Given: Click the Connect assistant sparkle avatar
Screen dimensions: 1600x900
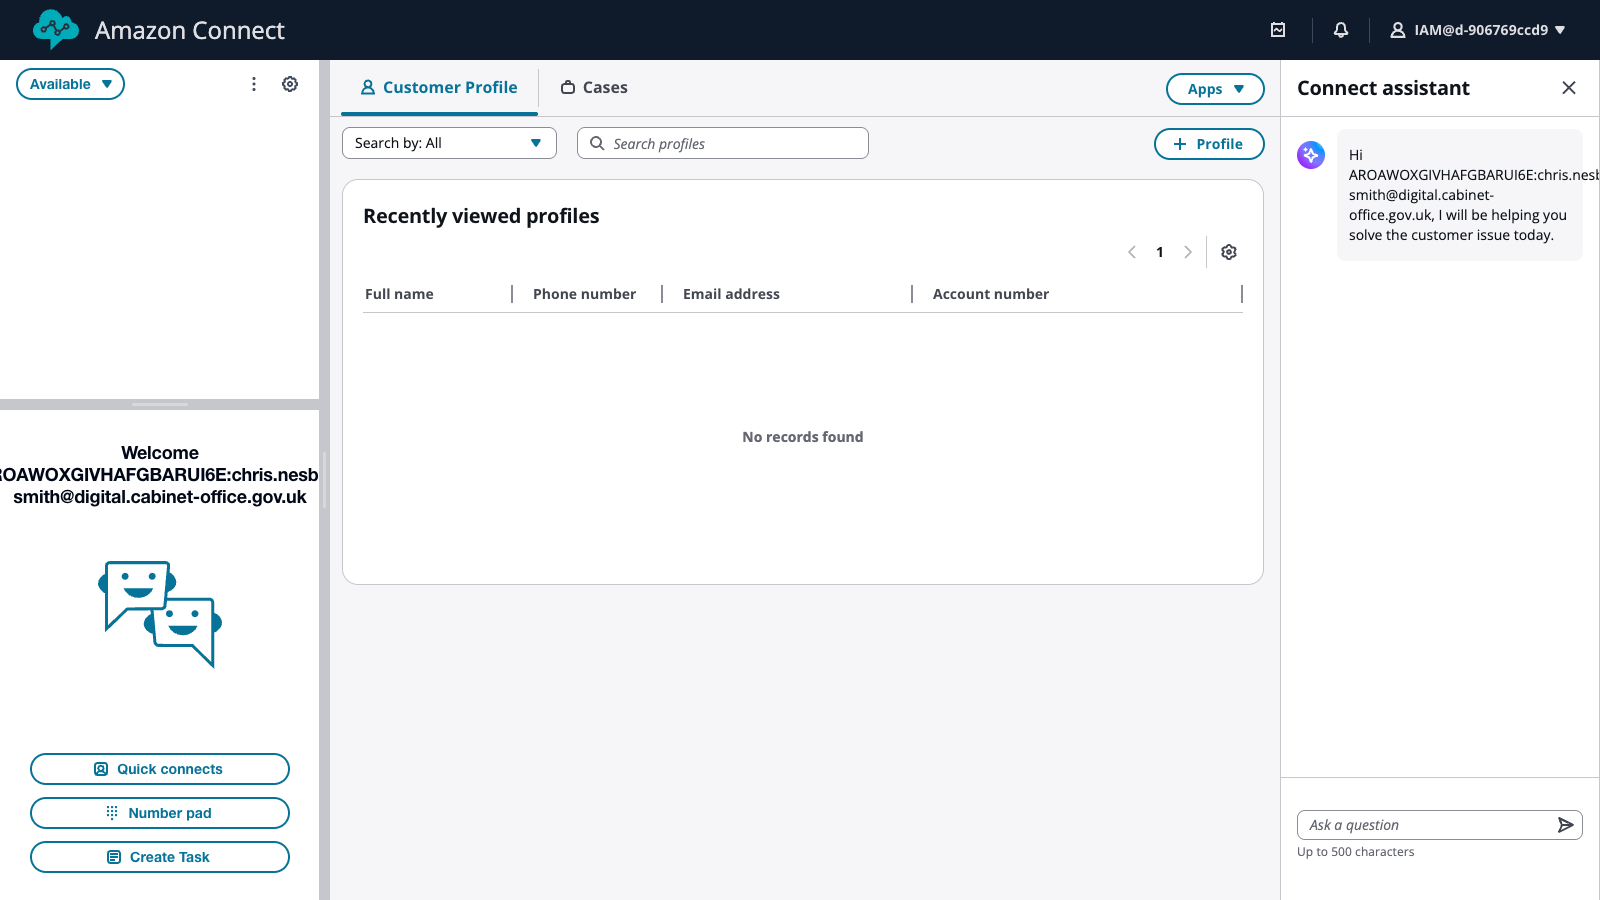Looking at the screenshot, I should [x=1311, y=155].
